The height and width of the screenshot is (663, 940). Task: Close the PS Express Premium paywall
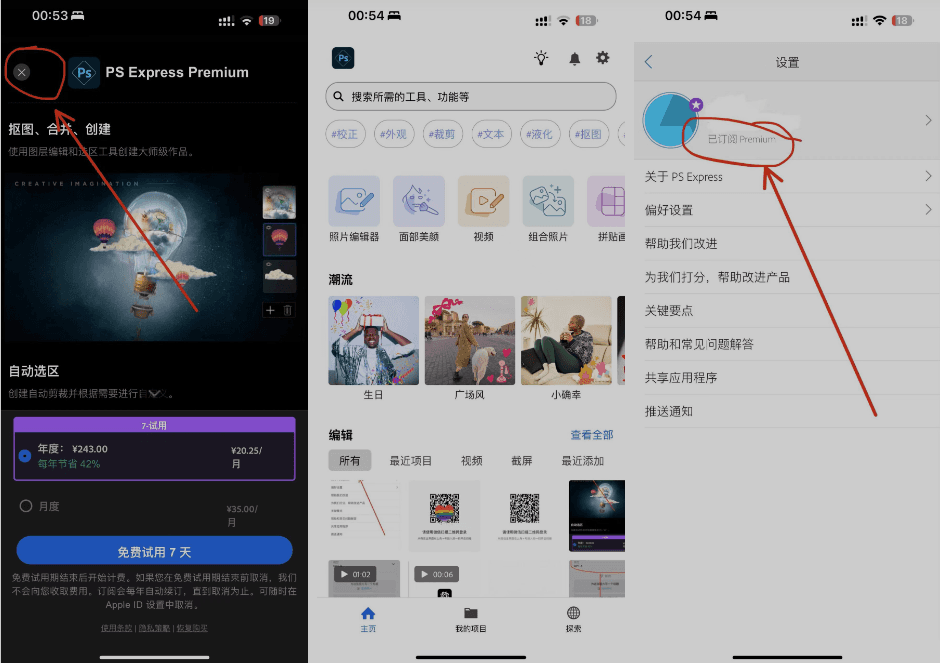click(22, 73)
